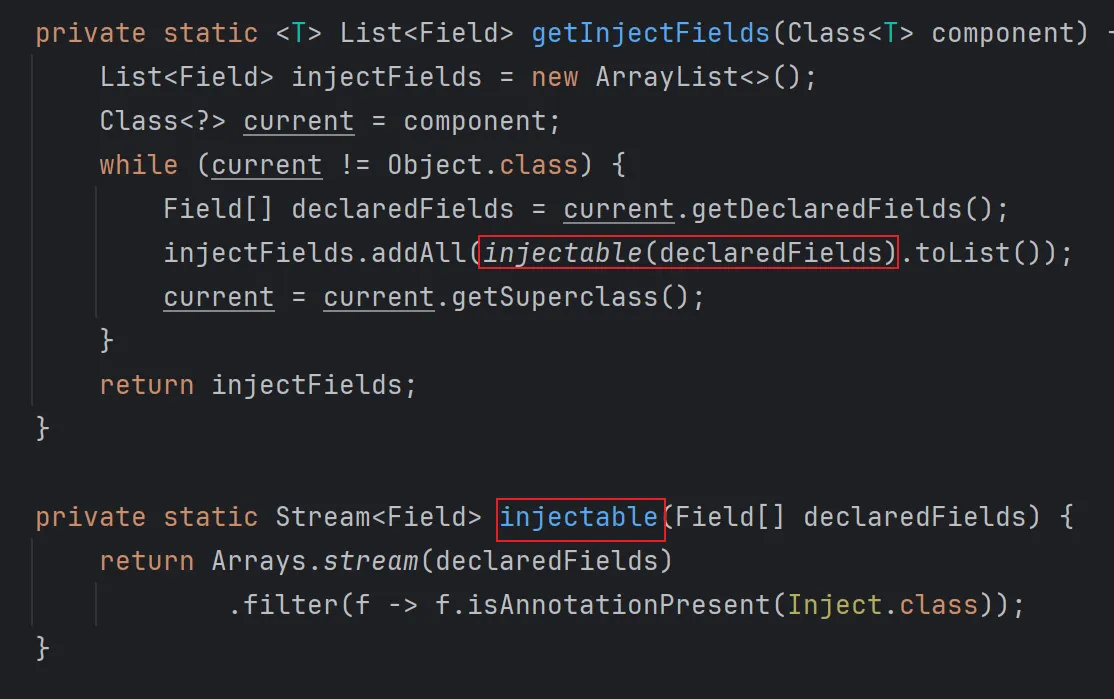The width and height of the screenshot is (1114, 699).
Task: Click the return injectFields statement
Action: (x=257, y=384)
